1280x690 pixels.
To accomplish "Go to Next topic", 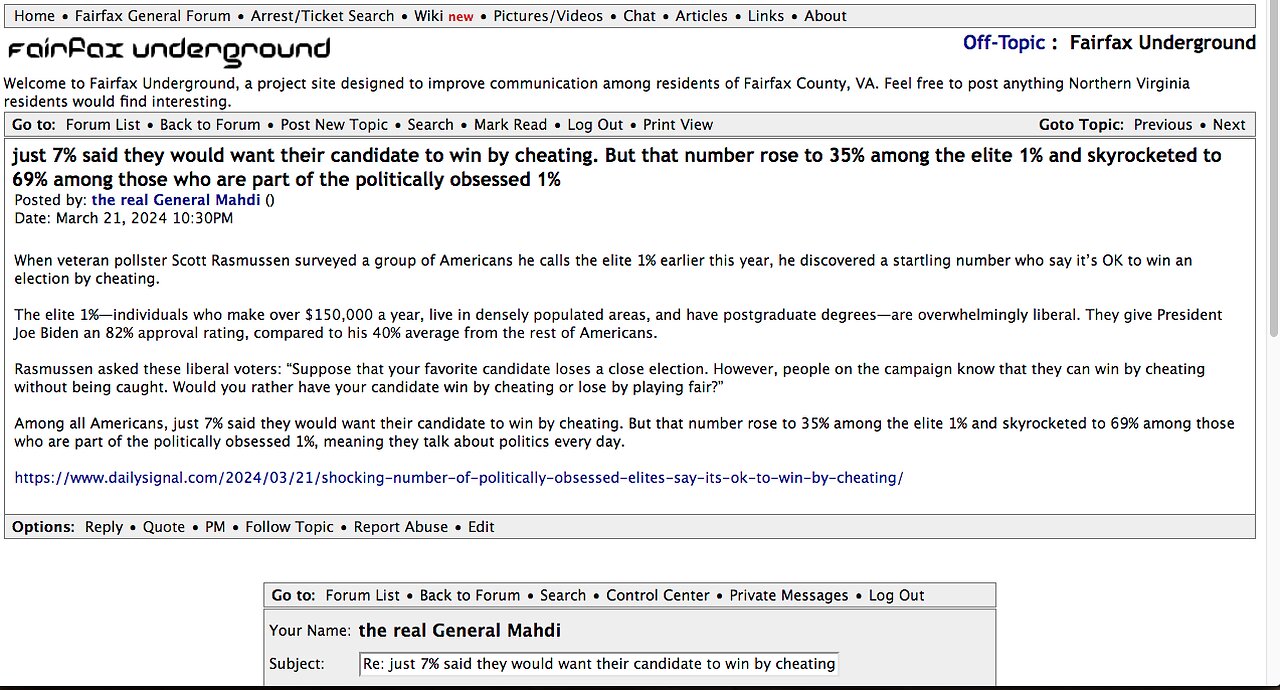I will tap(1229, 125).
